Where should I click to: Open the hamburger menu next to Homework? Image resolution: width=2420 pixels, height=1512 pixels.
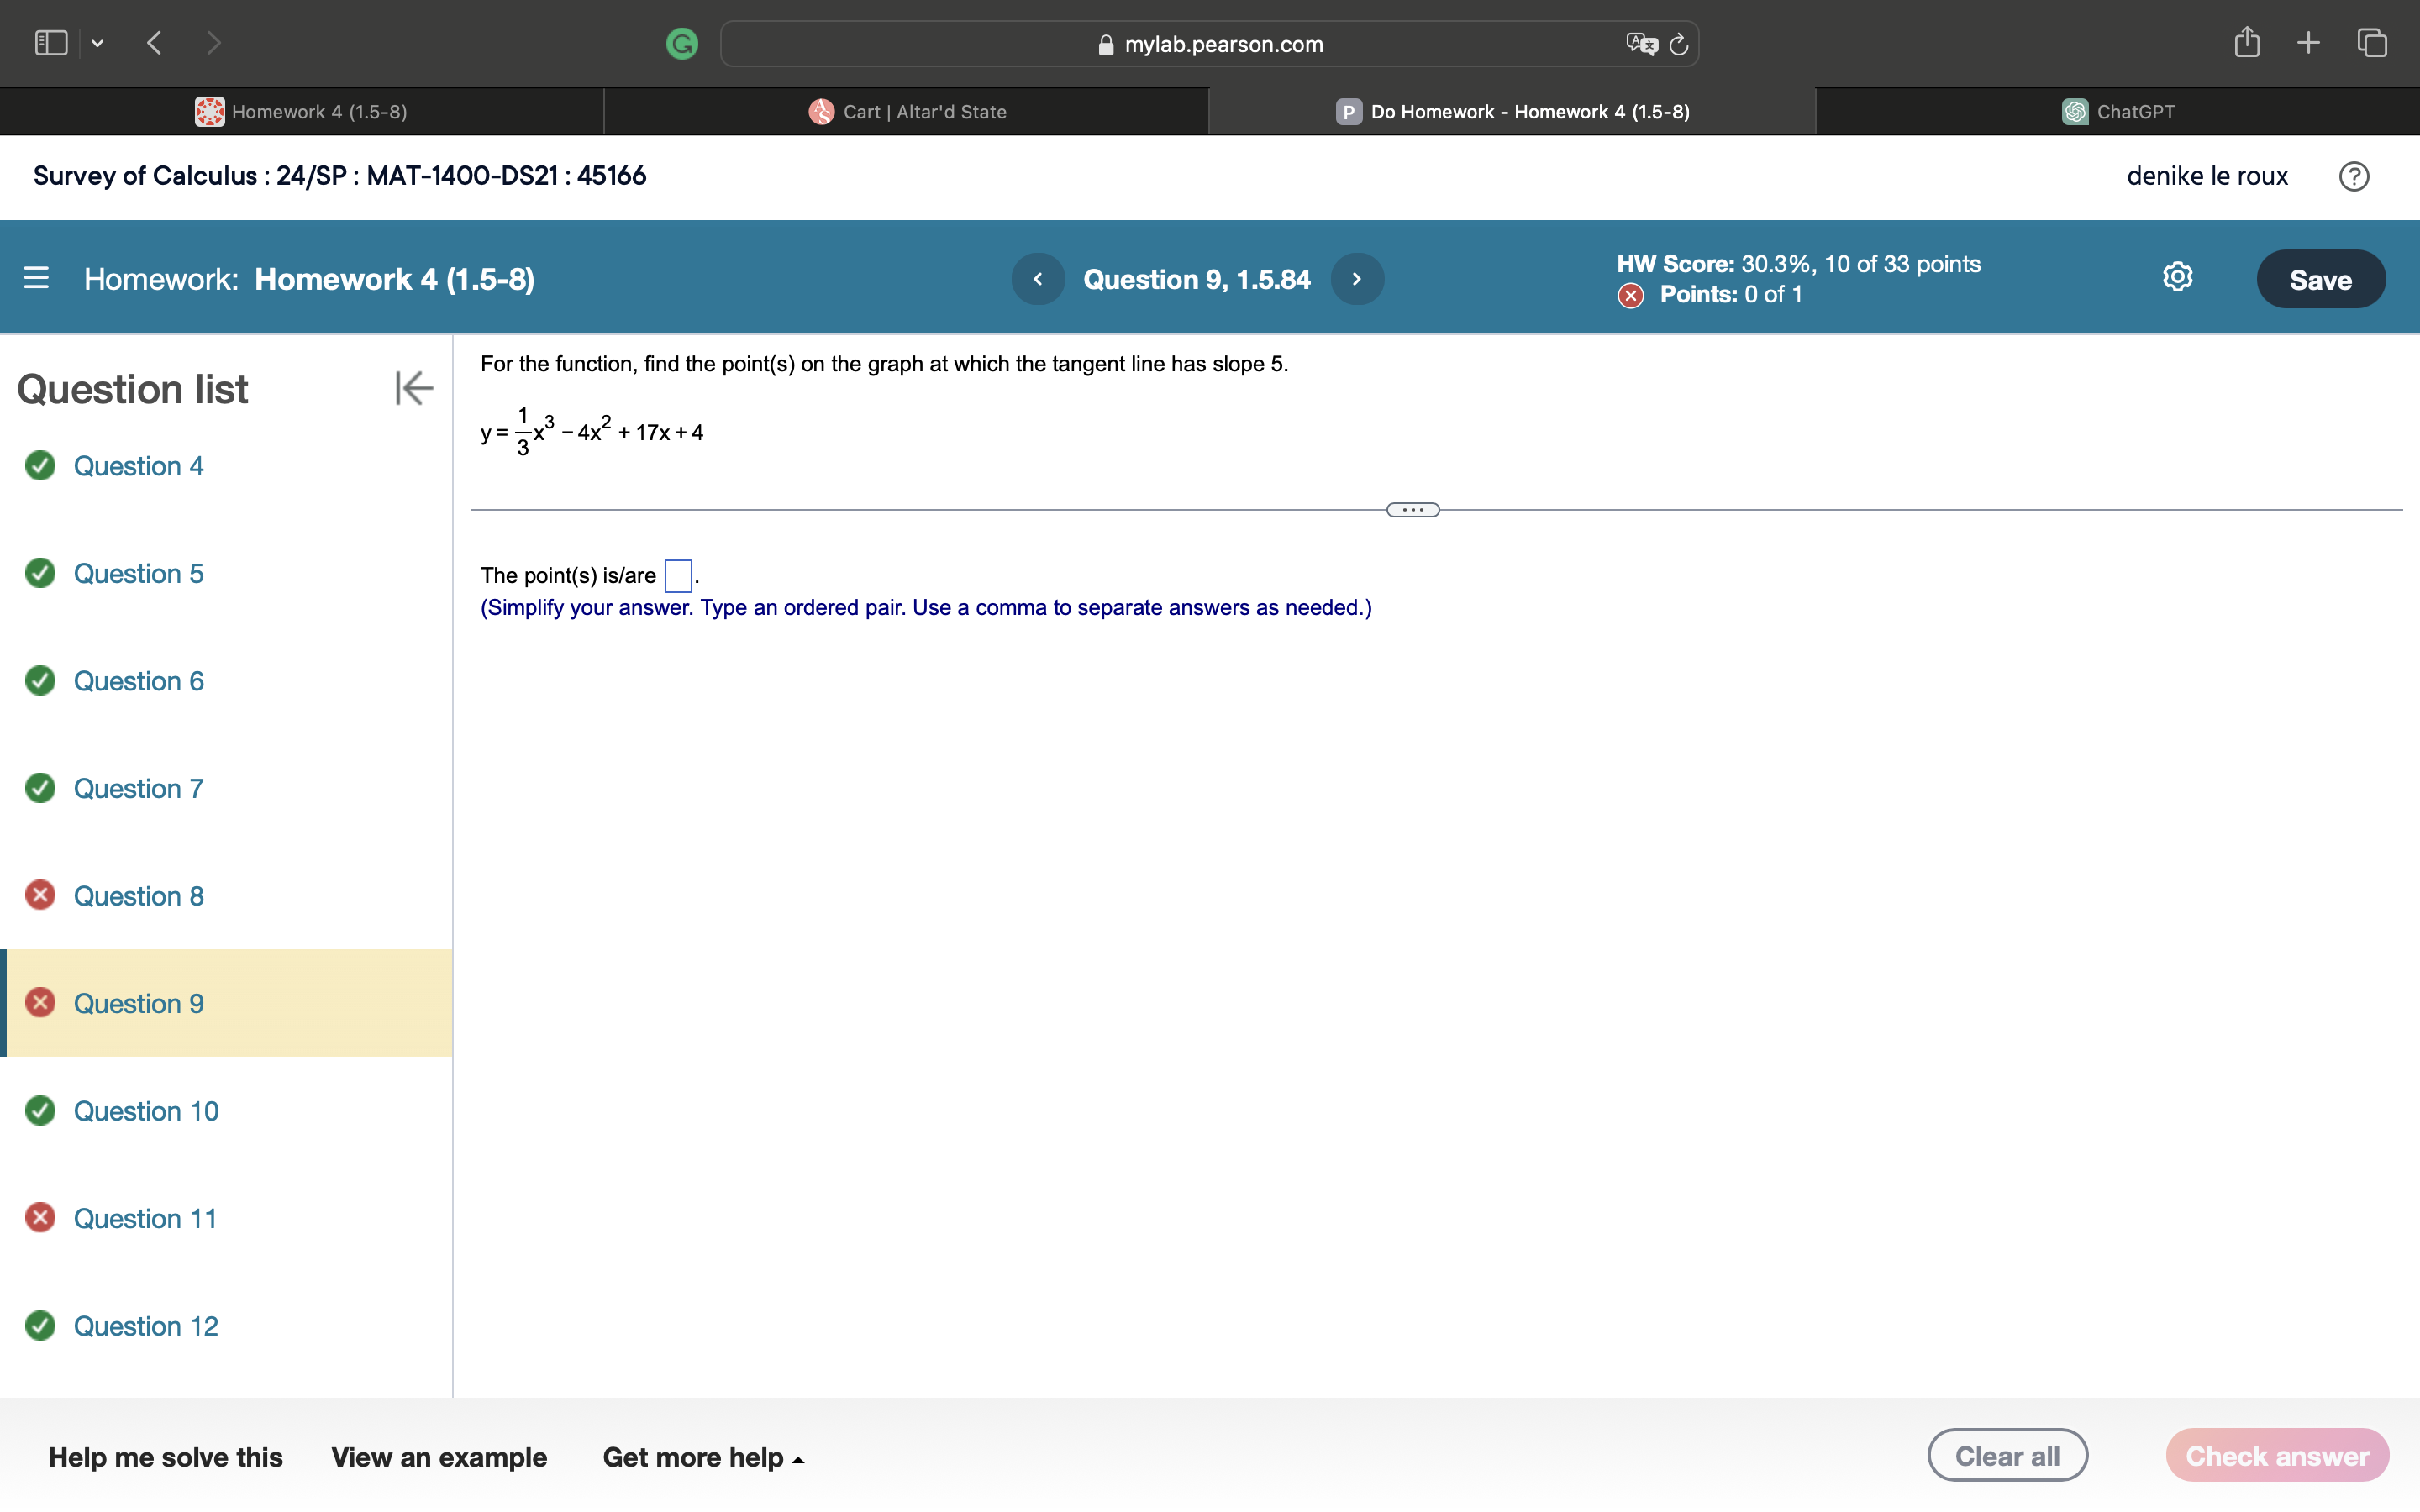coord(36,278)
